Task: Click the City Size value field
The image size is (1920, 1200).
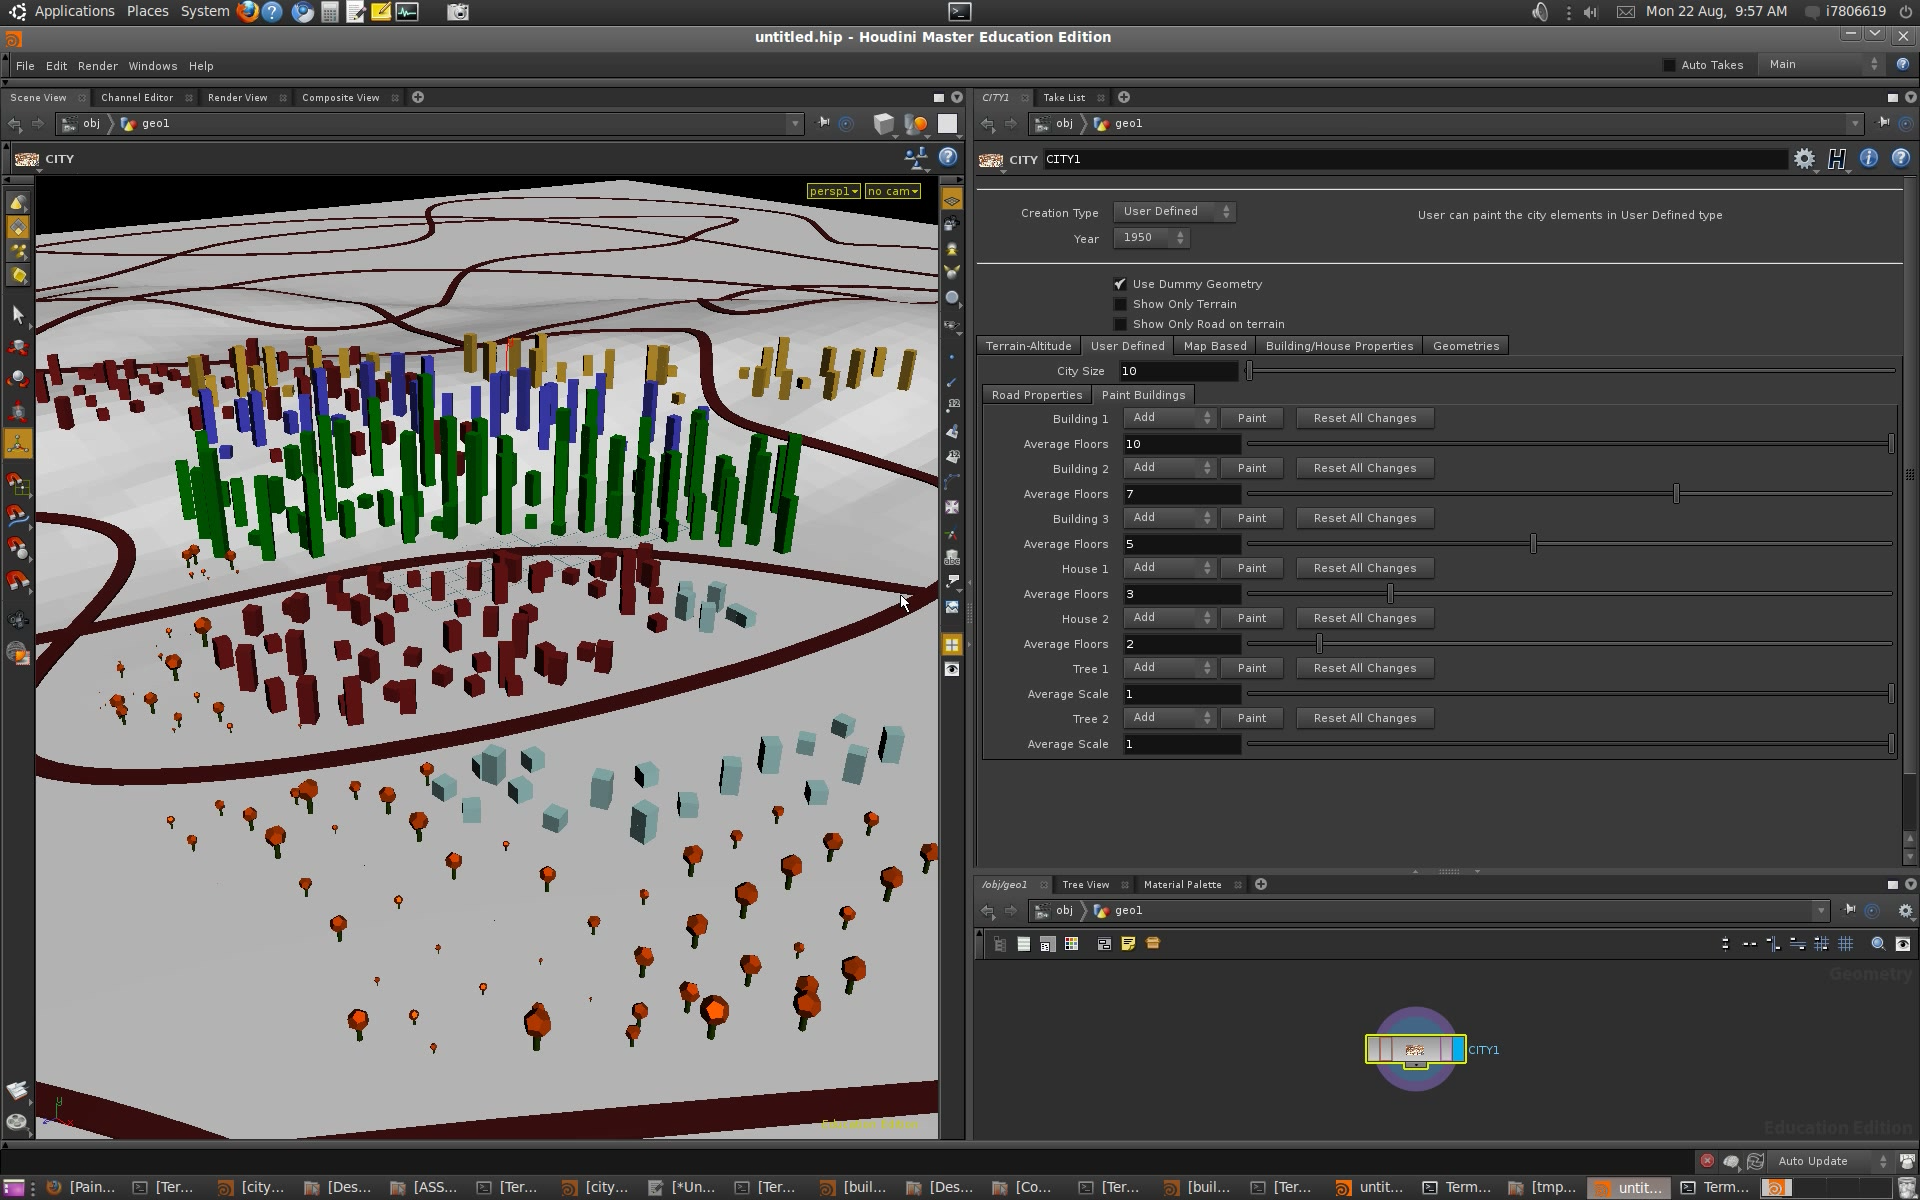Action: pos(1180,371)
